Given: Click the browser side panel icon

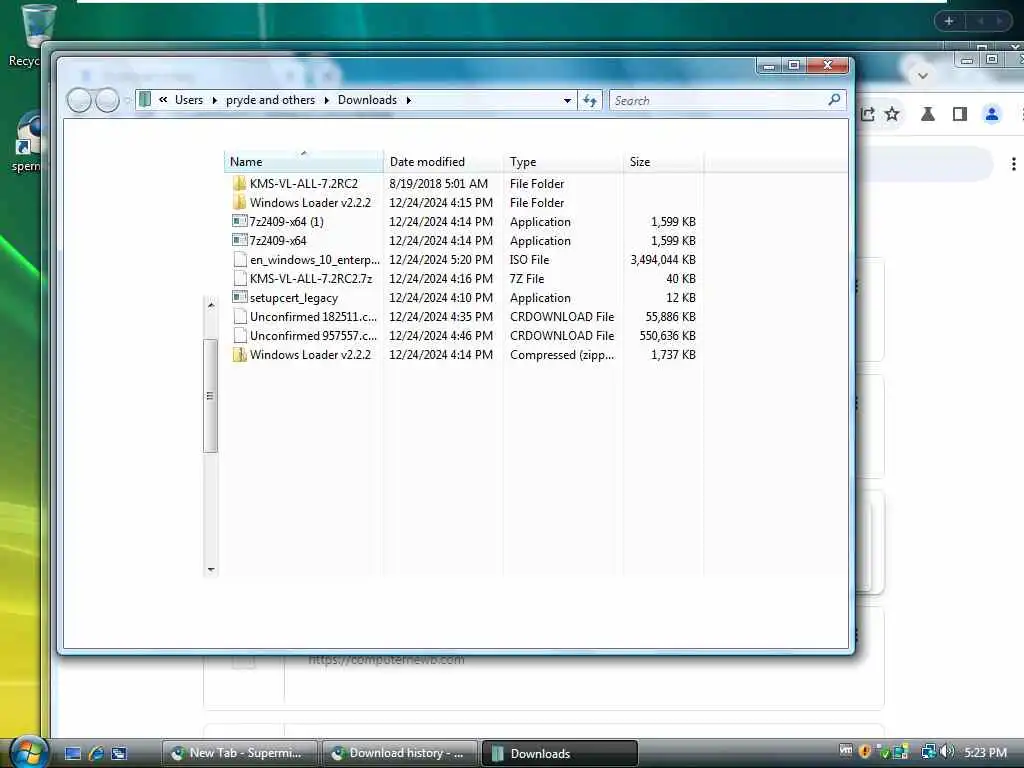Looking at the screenshot, I should click(x=959, y=114).
